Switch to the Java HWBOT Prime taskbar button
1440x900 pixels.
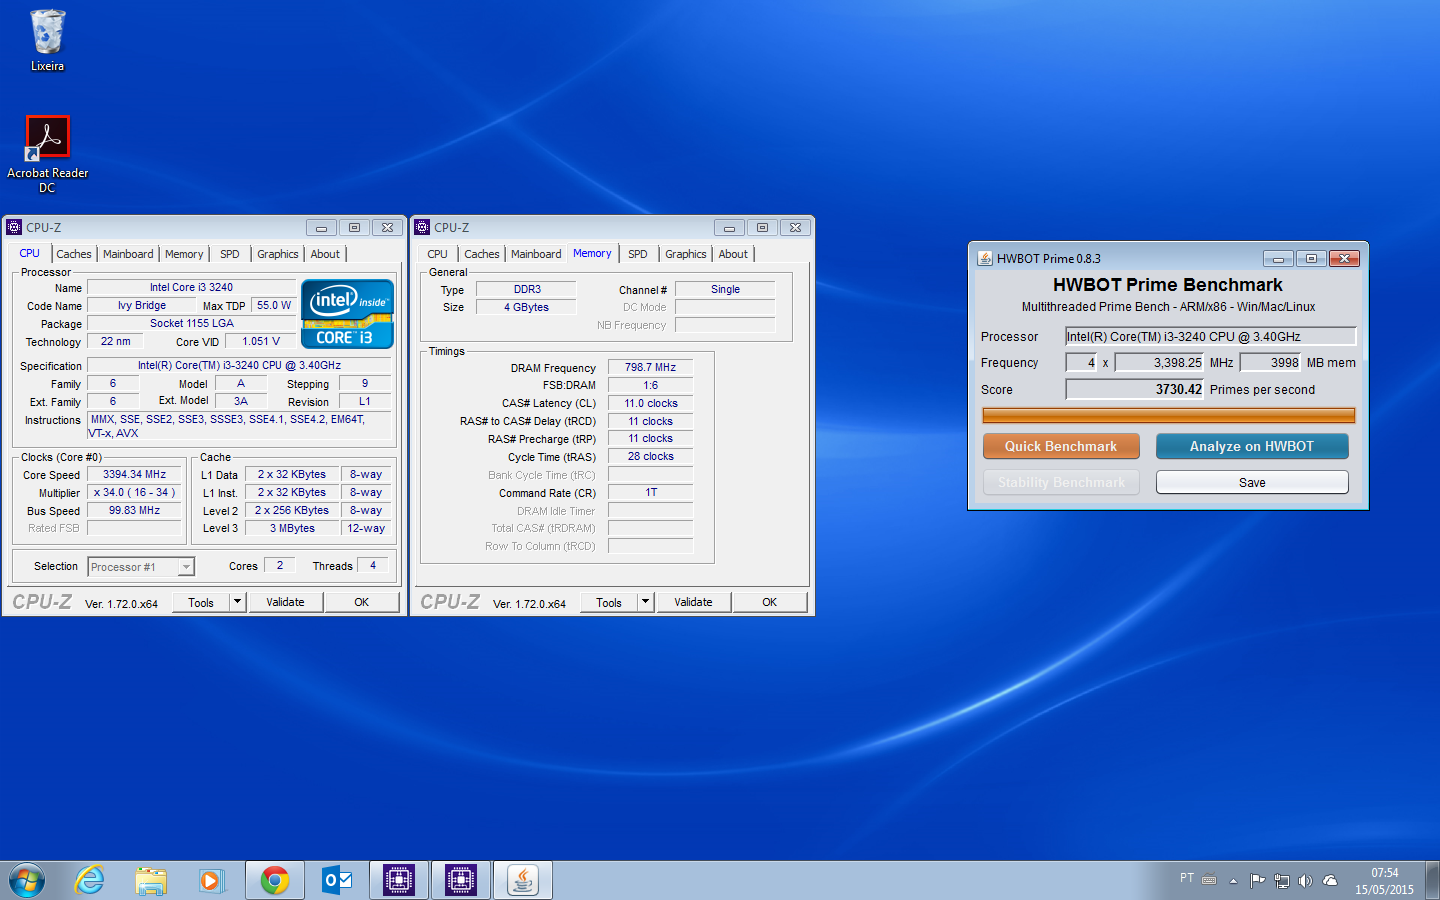[523, 881]
